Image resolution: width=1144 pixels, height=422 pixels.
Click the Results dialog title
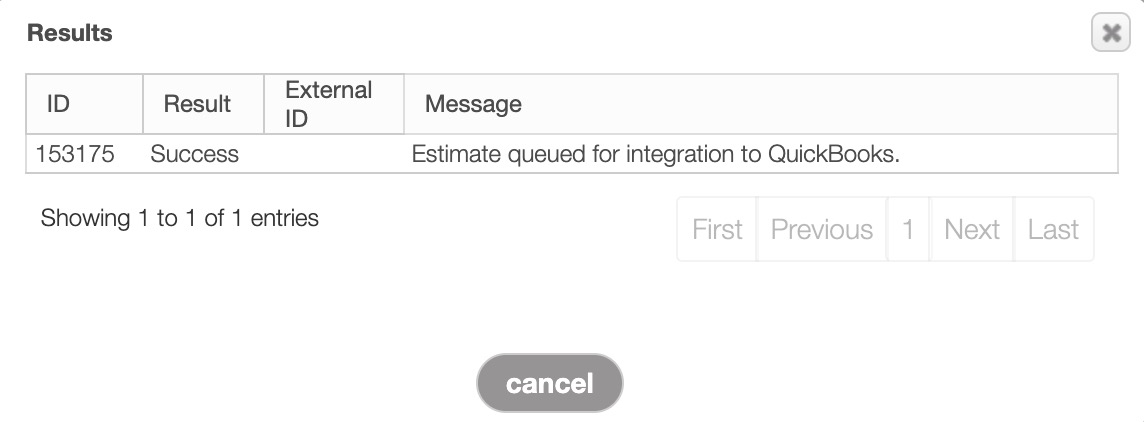click(x=69, y=33)
